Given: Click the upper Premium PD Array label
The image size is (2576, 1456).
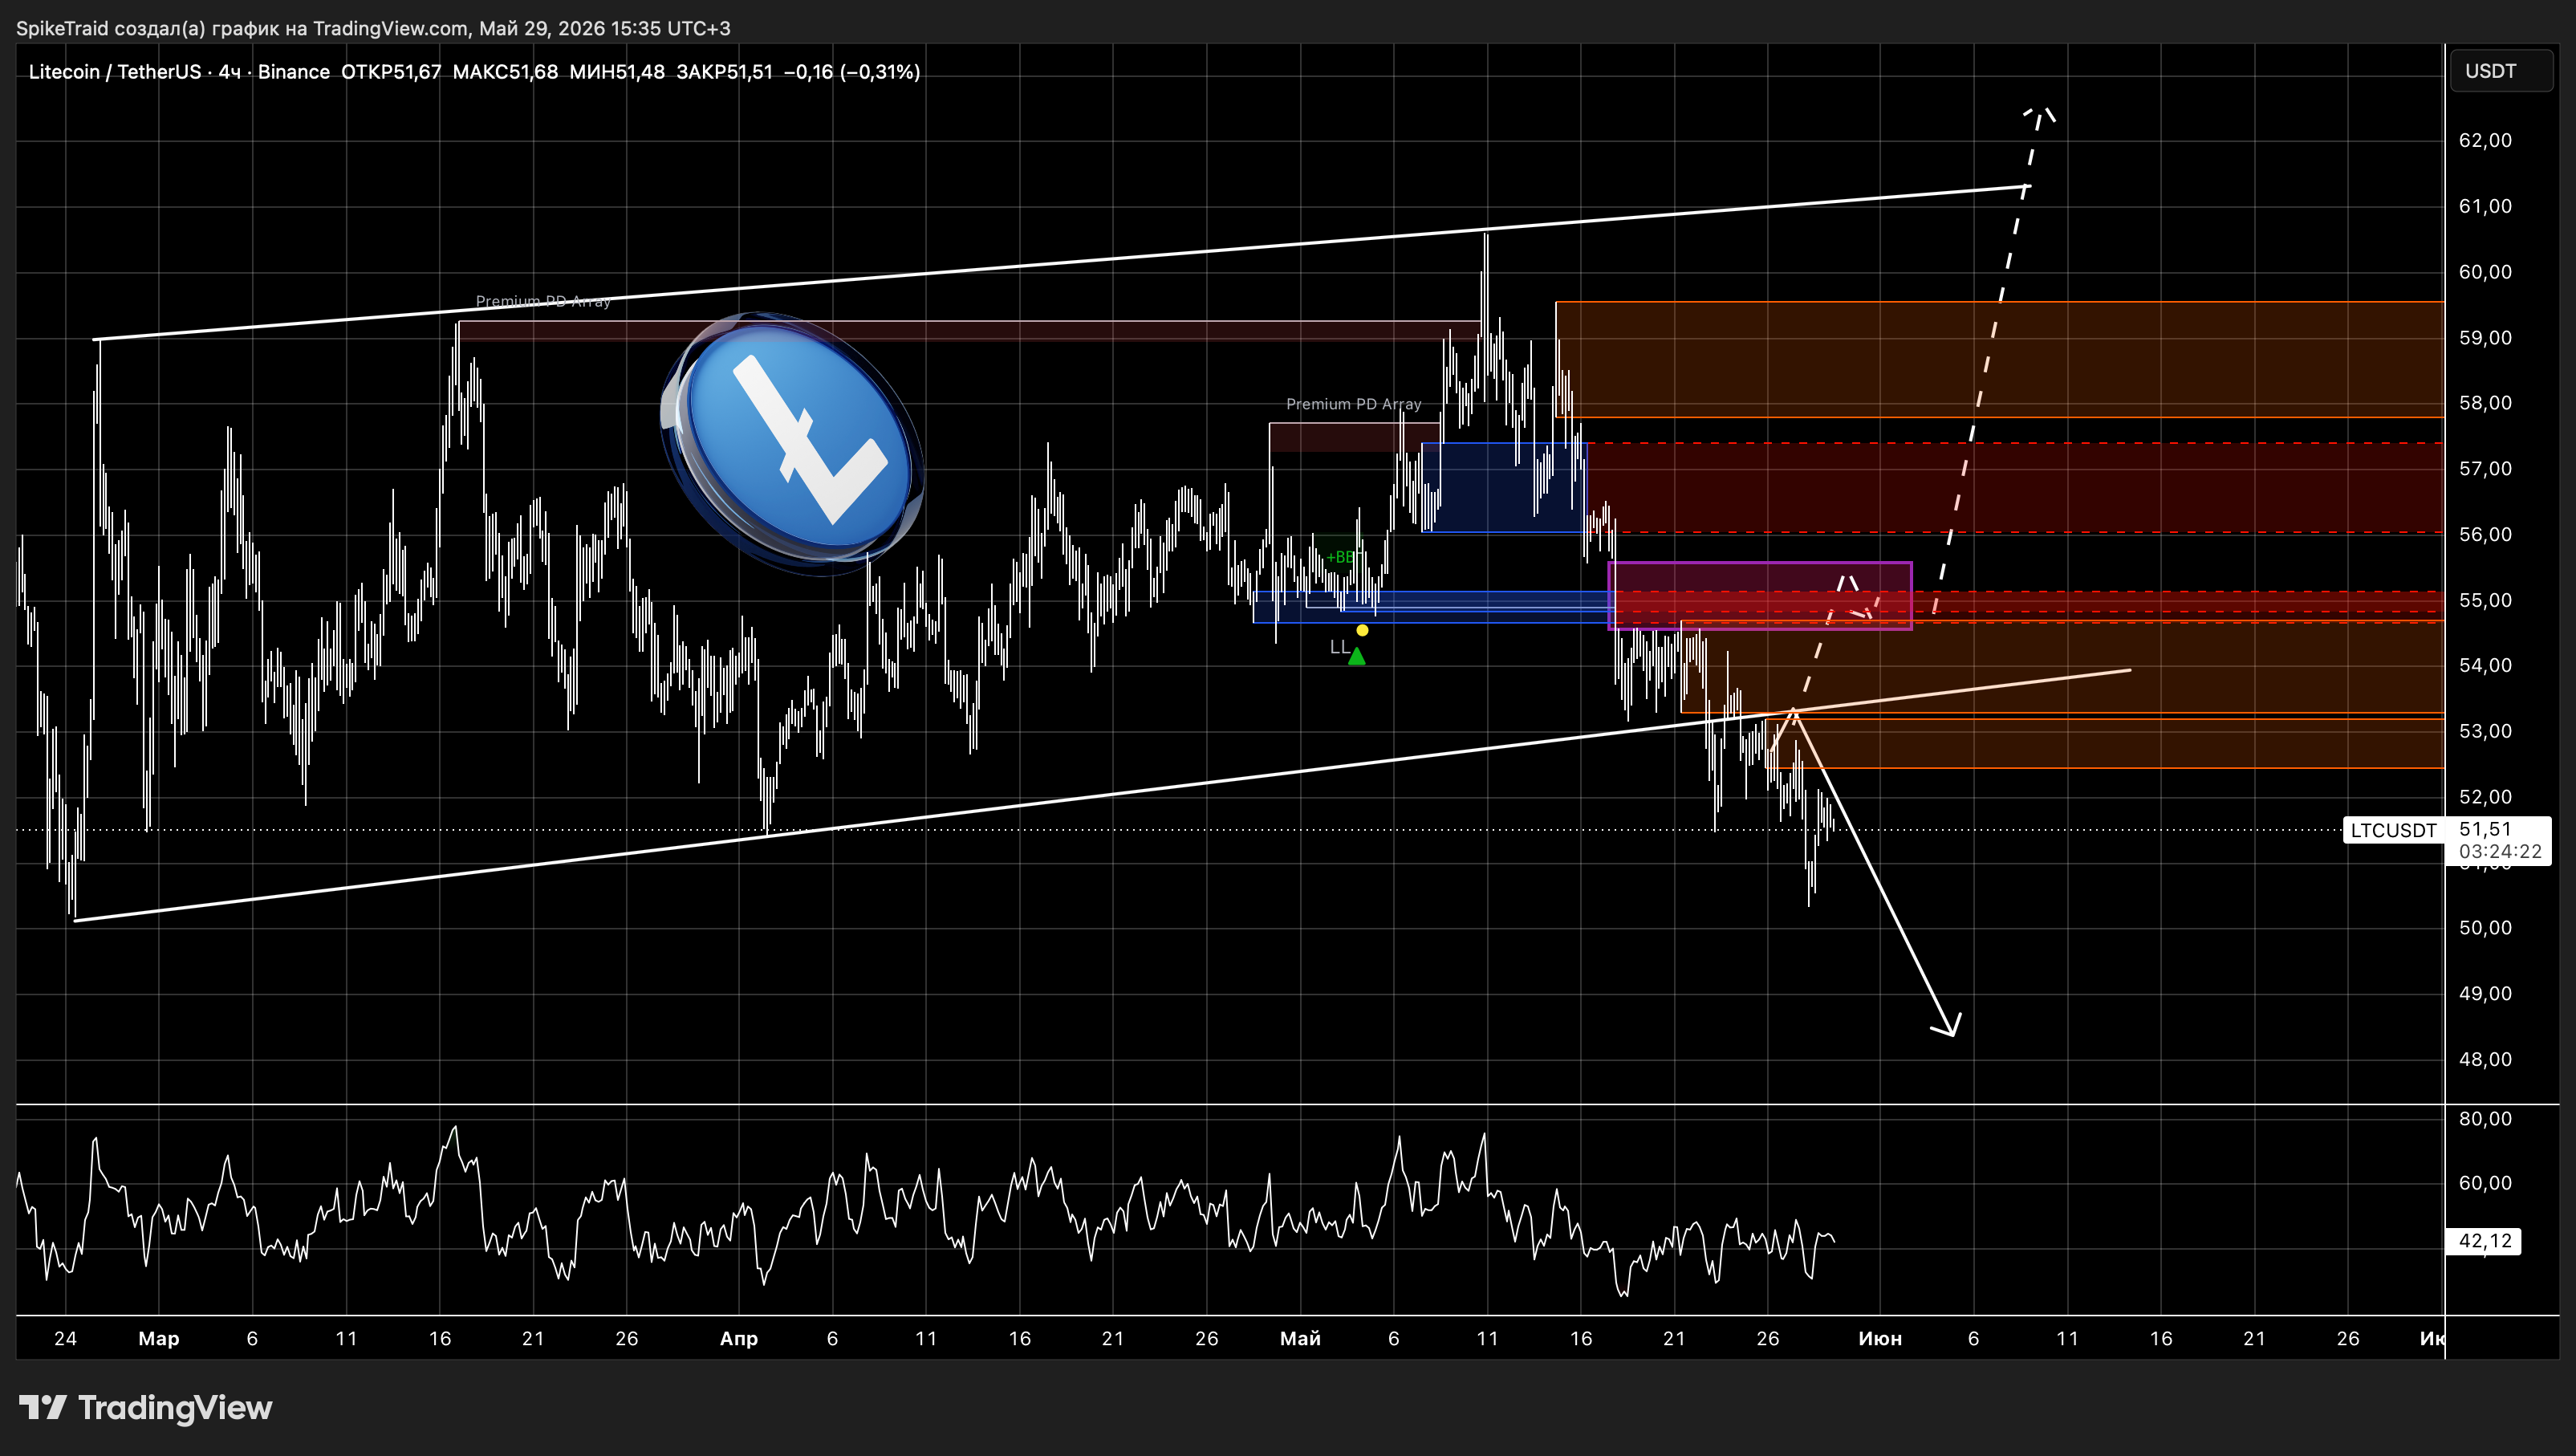Looking at the screenshot, I should coord(543,301).
